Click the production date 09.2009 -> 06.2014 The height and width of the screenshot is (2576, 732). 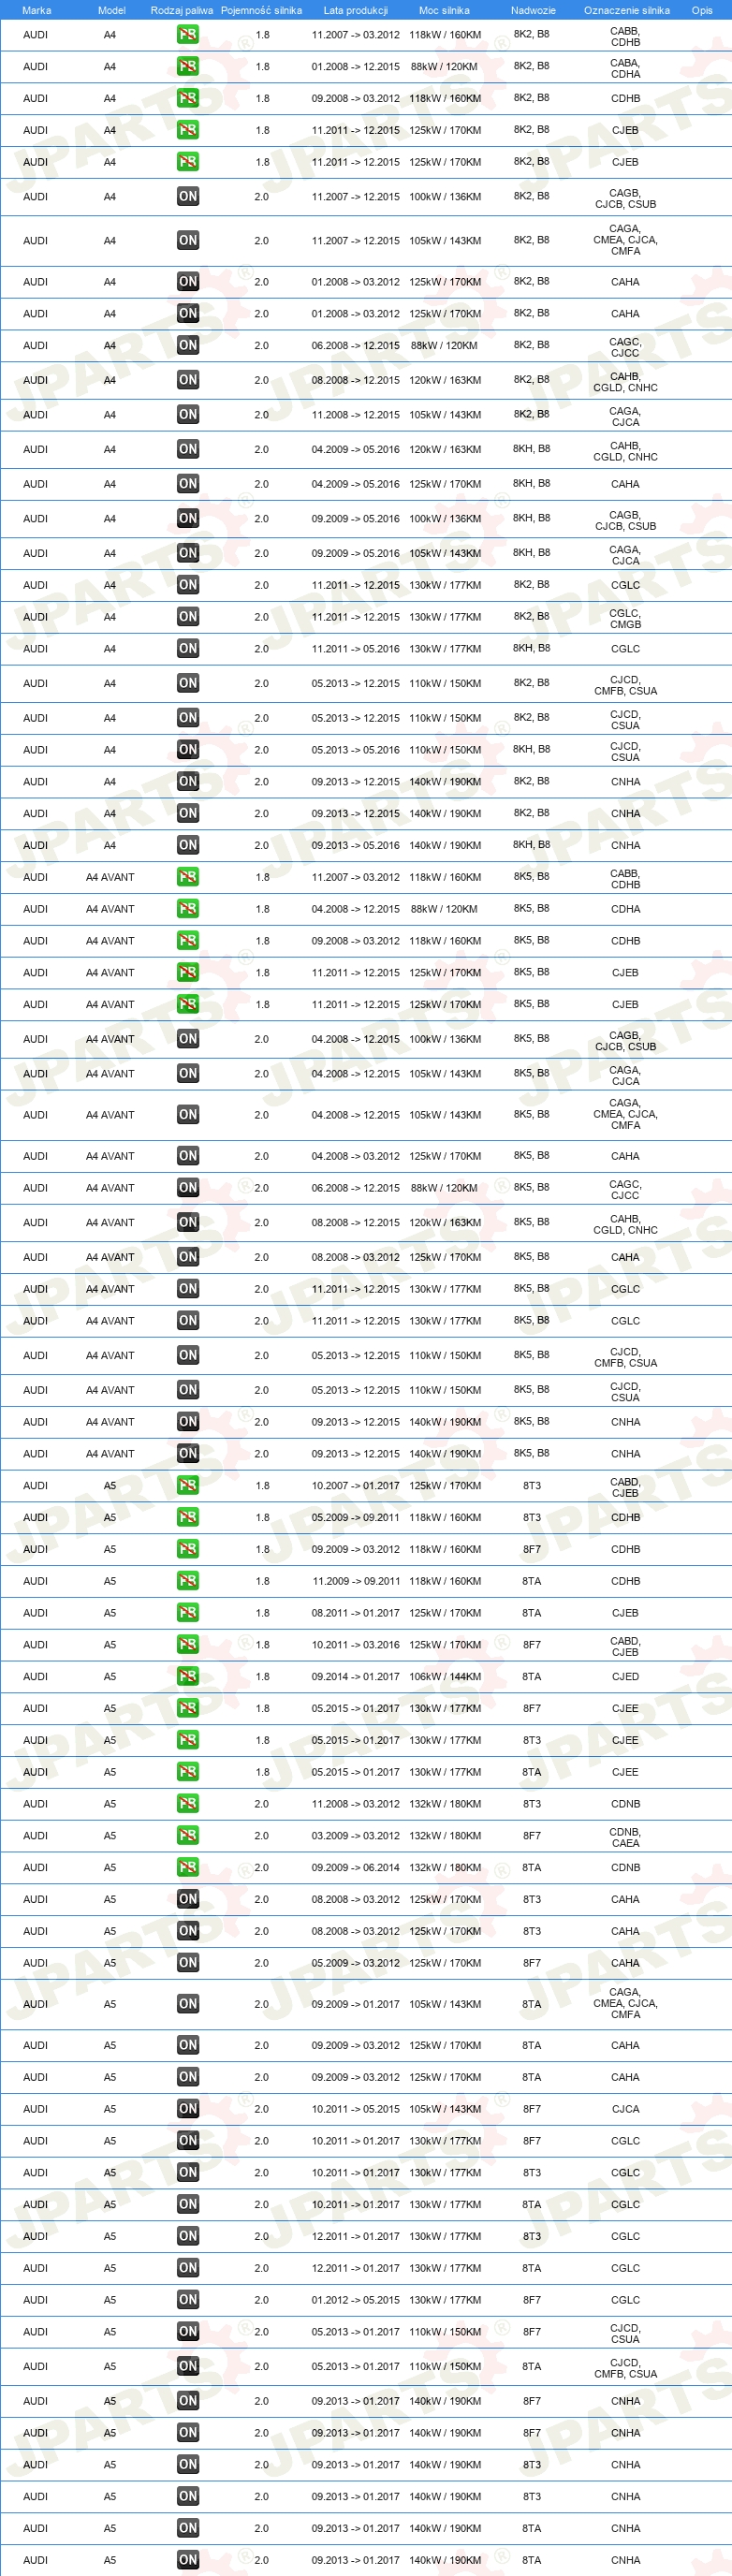click(x=355, y=1868)
